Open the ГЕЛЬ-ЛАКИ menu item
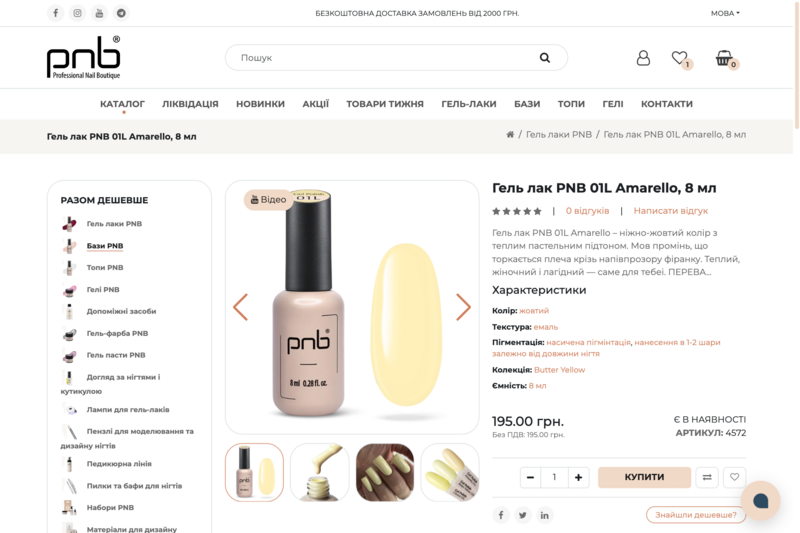 [x=469, y=104]
